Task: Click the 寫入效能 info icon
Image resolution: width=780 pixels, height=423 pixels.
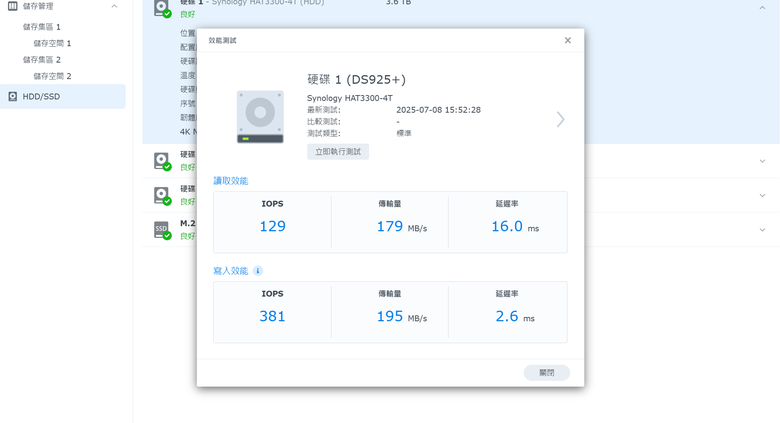Action: coord(258,271)
